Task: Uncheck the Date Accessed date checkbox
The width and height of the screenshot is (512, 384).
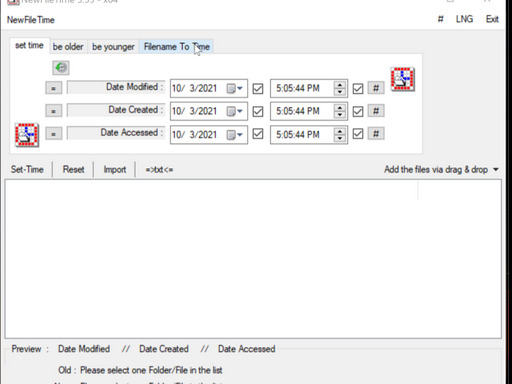Action: (258, 134)
